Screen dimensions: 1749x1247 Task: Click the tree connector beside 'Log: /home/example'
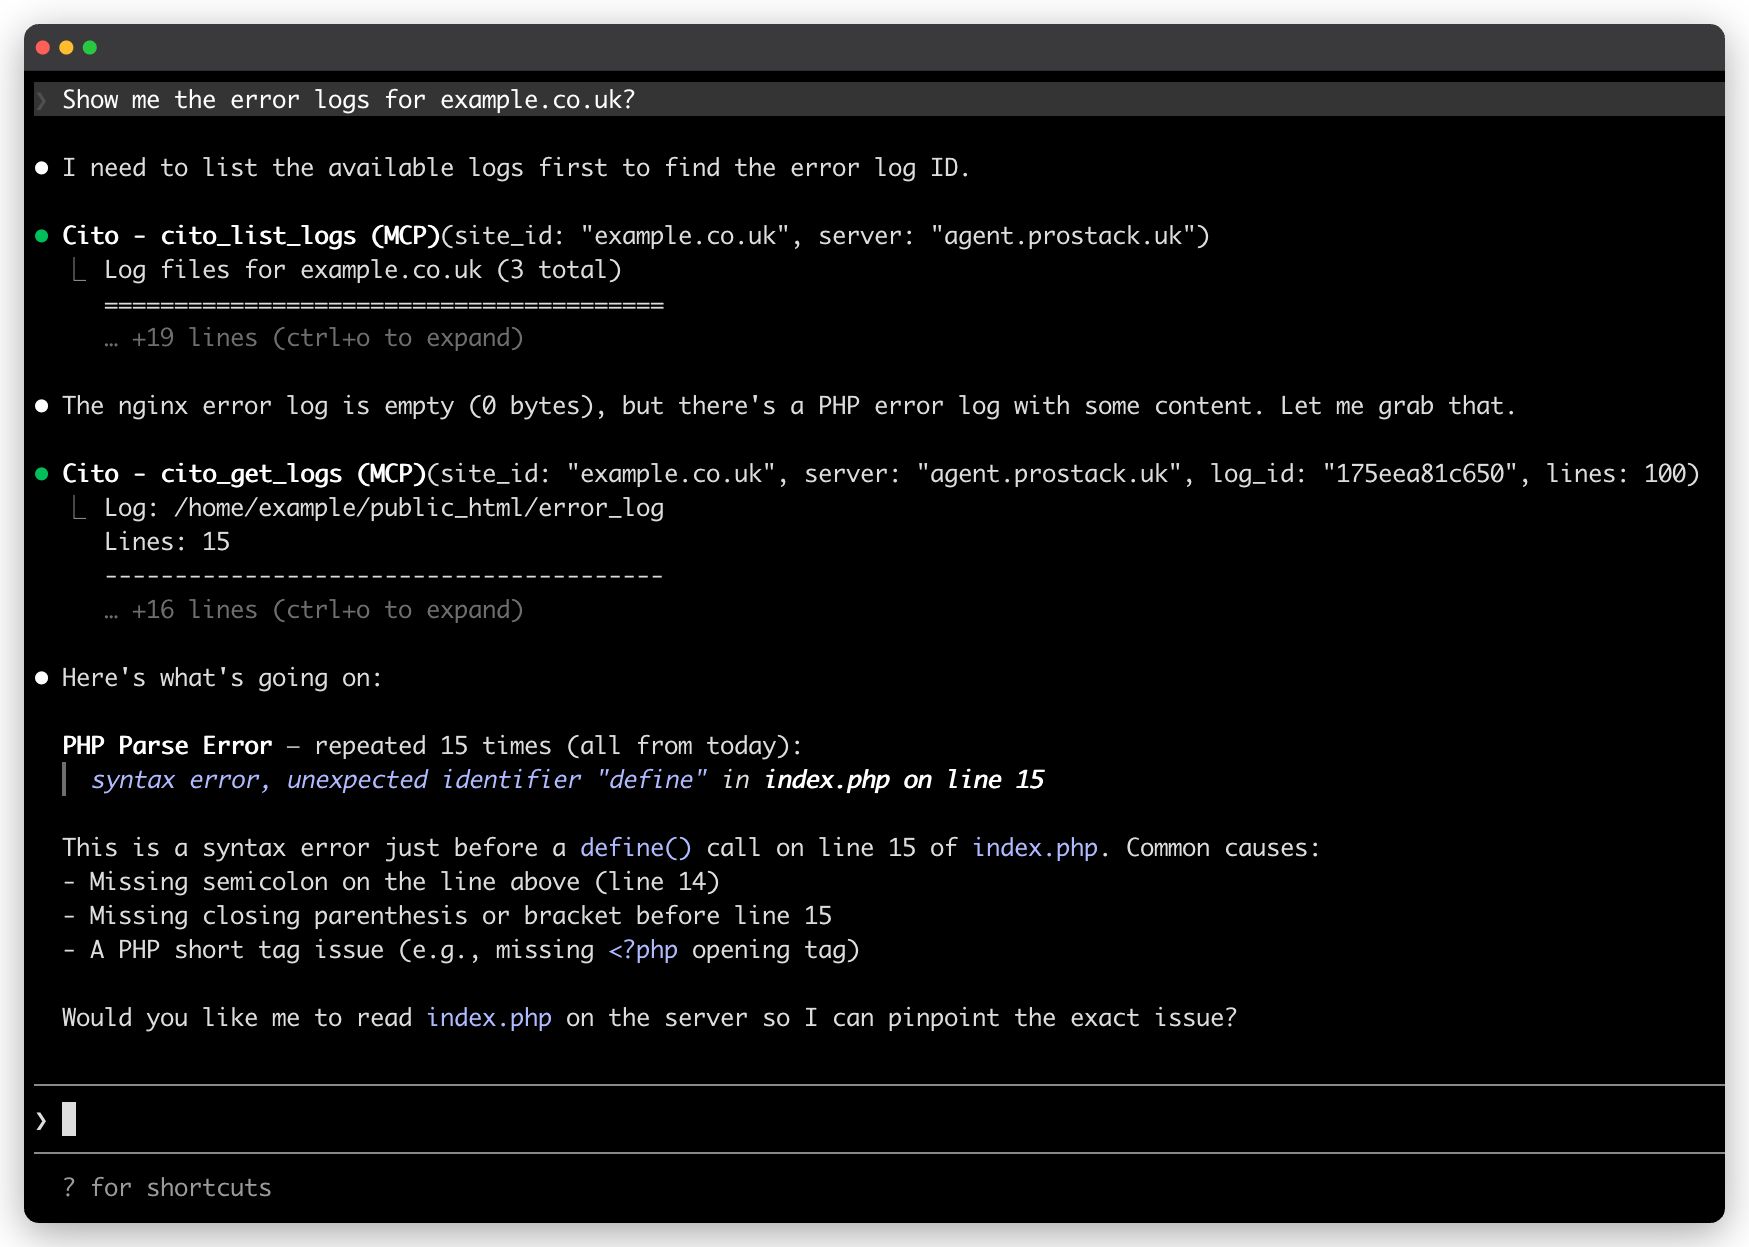tap(78, 508)
